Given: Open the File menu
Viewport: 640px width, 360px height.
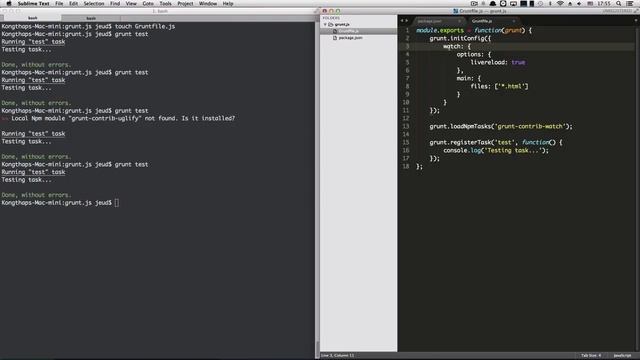Looking at the screenshot, I should tap(59, 3).
